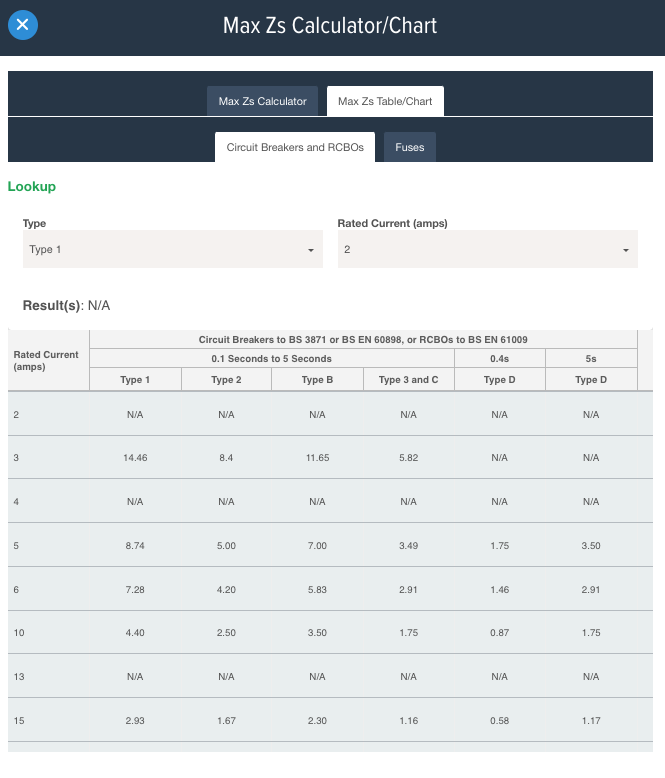The width and height of the screenshot is (665, 778).
Task: Select the Max Zs Table/Chart tab
Action: pyautogui.click(x=385, y=101)
